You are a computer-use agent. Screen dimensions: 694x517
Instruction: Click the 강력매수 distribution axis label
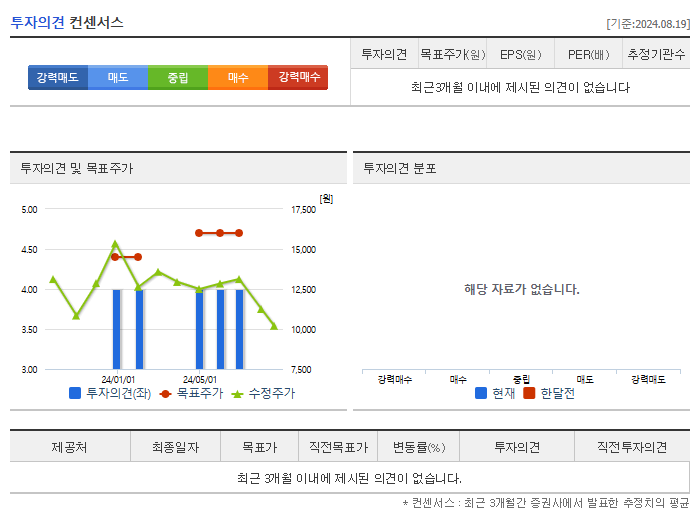395,379
